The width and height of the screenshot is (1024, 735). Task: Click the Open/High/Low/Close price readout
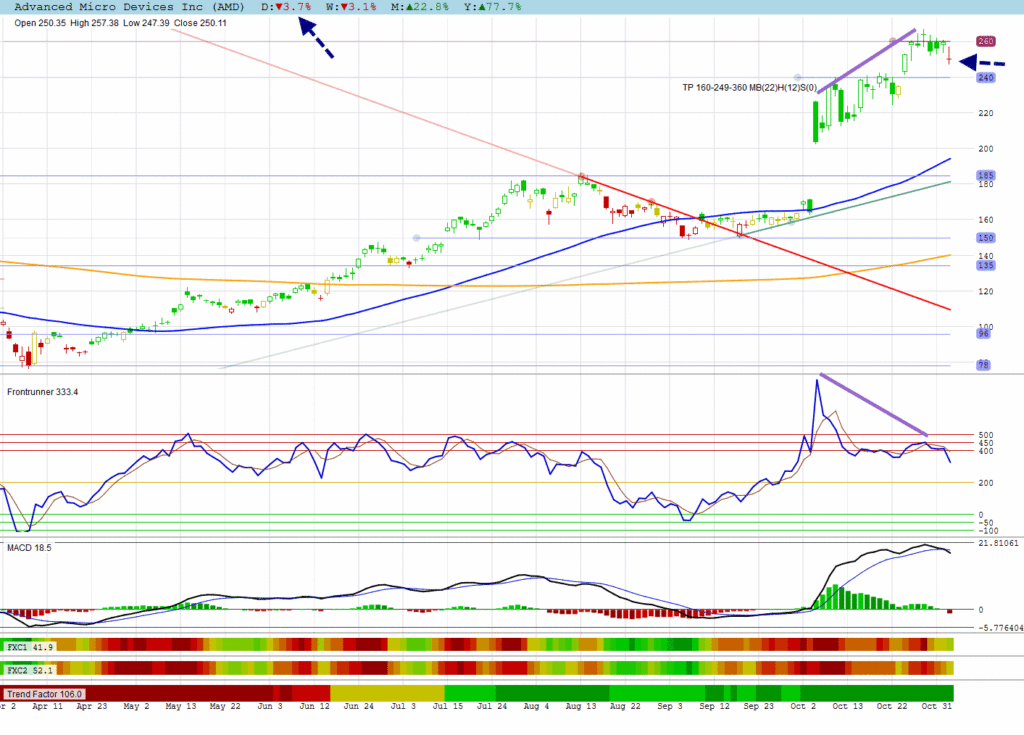(120, 22)
